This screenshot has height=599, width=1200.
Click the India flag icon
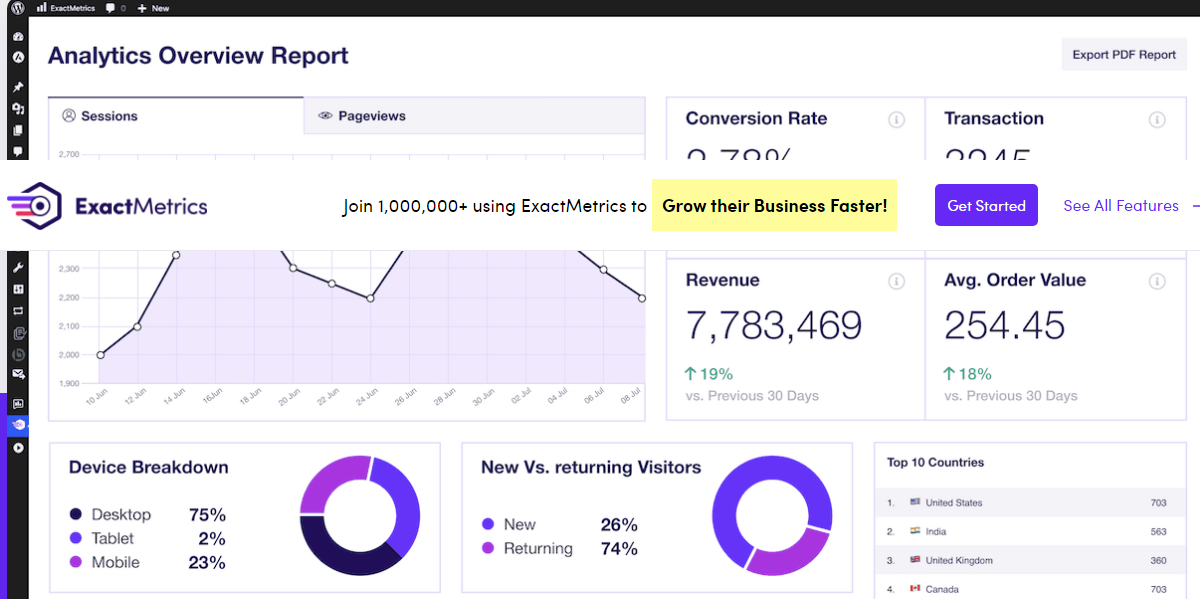click(x=915, y=531)
